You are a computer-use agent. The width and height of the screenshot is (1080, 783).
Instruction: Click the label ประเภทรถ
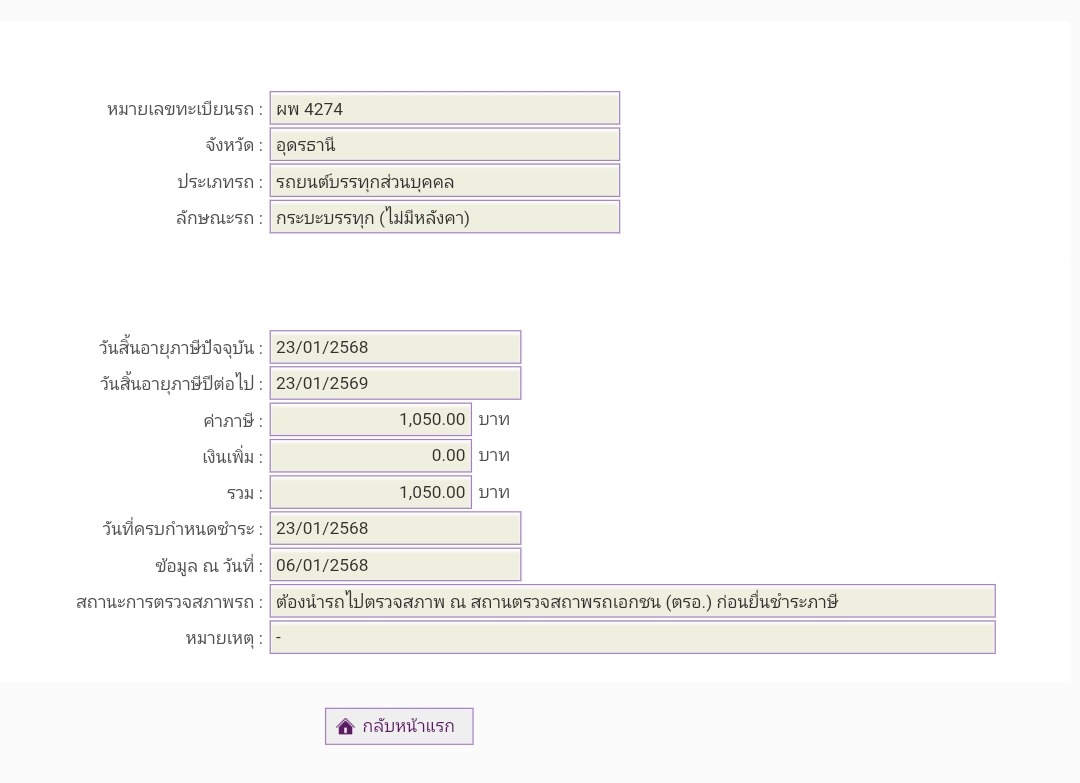(x=220, y=182)
